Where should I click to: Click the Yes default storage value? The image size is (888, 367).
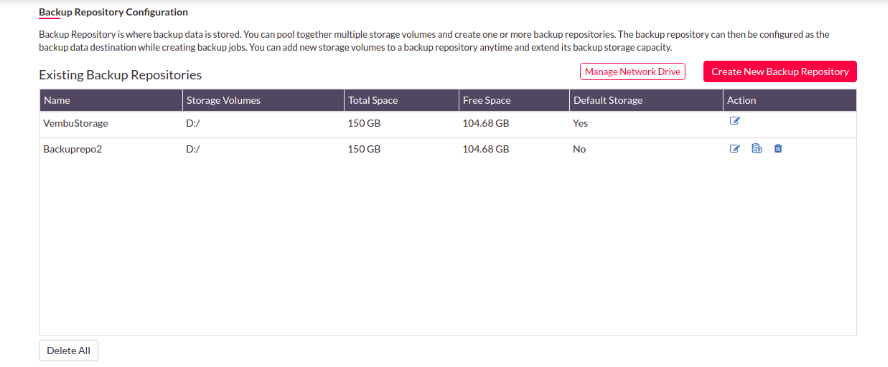[580, 123]
